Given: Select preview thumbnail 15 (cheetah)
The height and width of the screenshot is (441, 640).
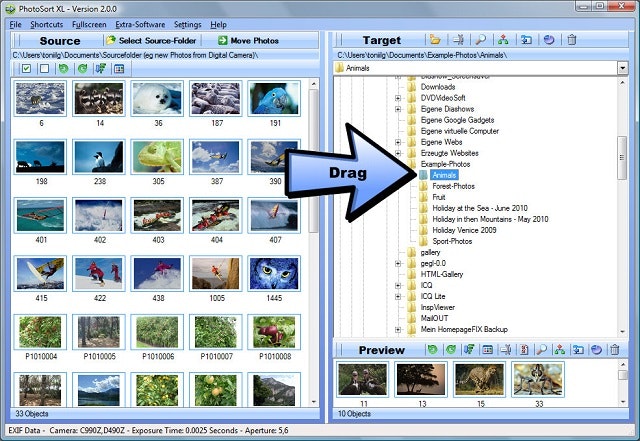Looking at the screenshot, I should point(480,379).
